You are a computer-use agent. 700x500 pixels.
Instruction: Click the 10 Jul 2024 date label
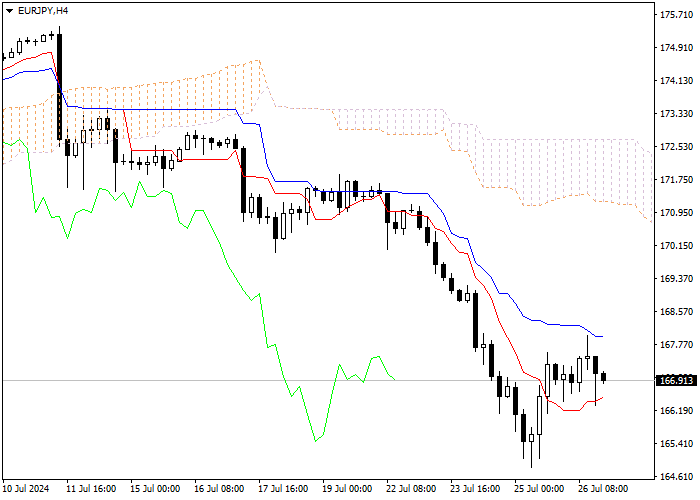pyautogui.click(x=26, y=489)
